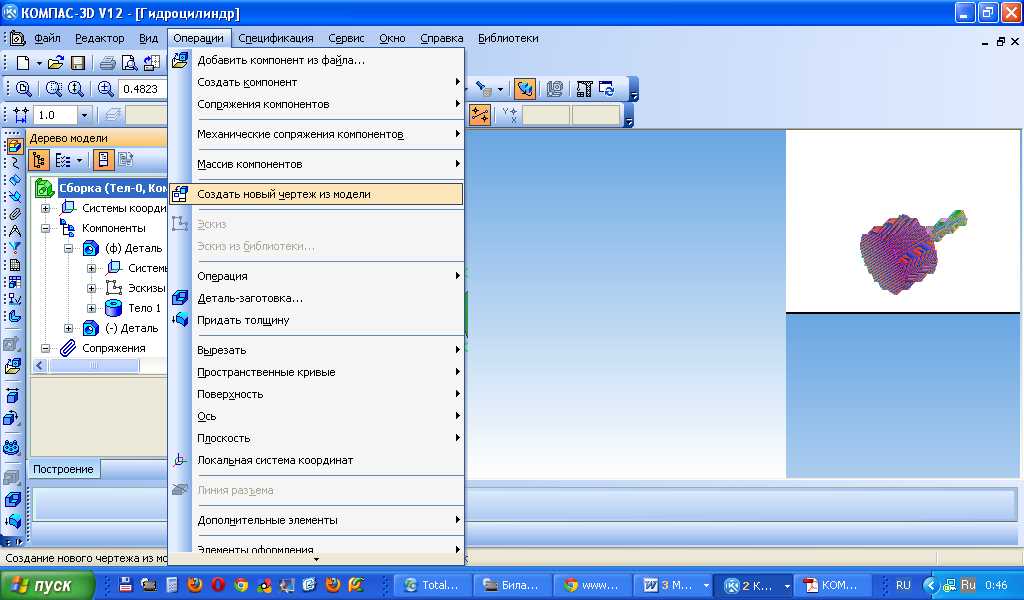Toggle the highlighted two-cube toolbar button beside the flashlight
1024x600 pixels.
(x=524, y=89)
